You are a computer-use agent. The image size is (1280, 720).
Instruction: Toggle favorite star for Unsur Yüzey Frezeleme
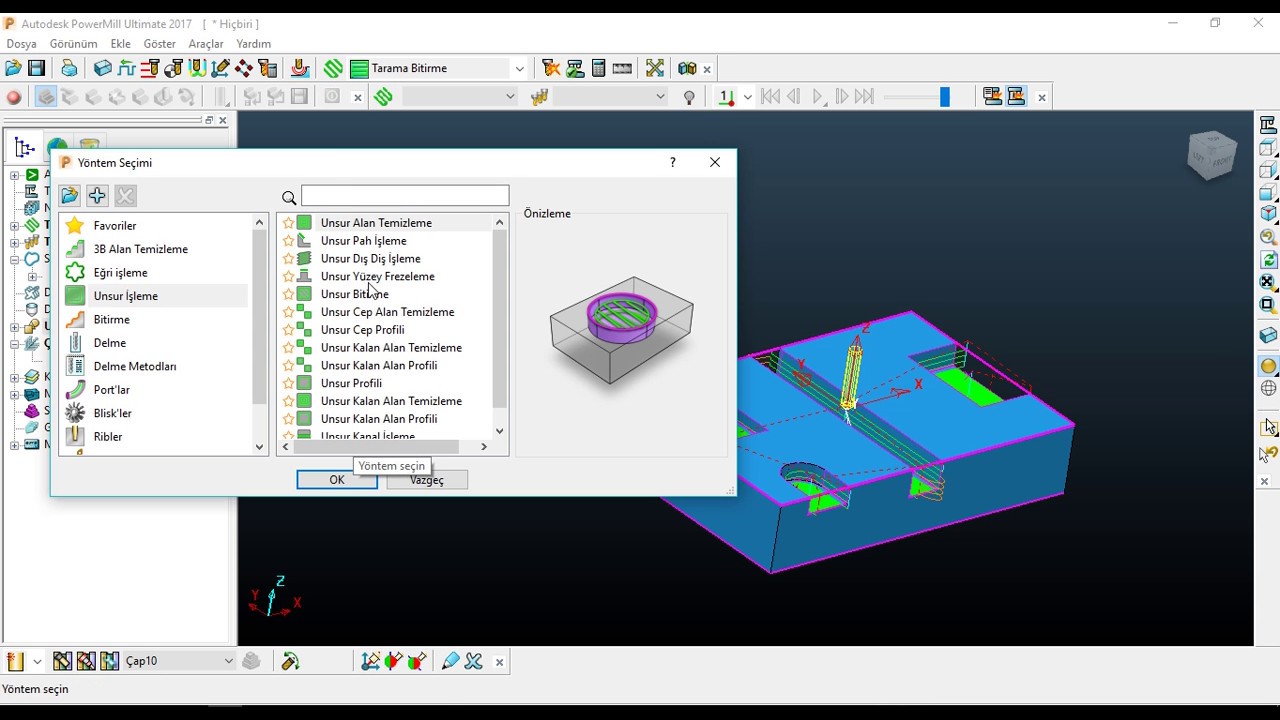289,277
